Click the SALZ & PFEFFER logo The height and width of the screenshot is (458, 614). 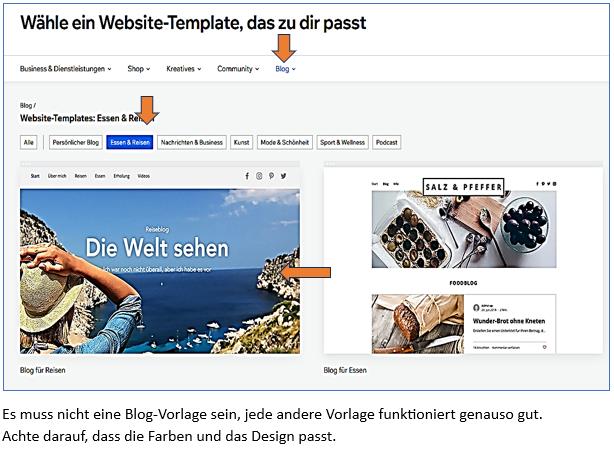(x=464, y=187)
